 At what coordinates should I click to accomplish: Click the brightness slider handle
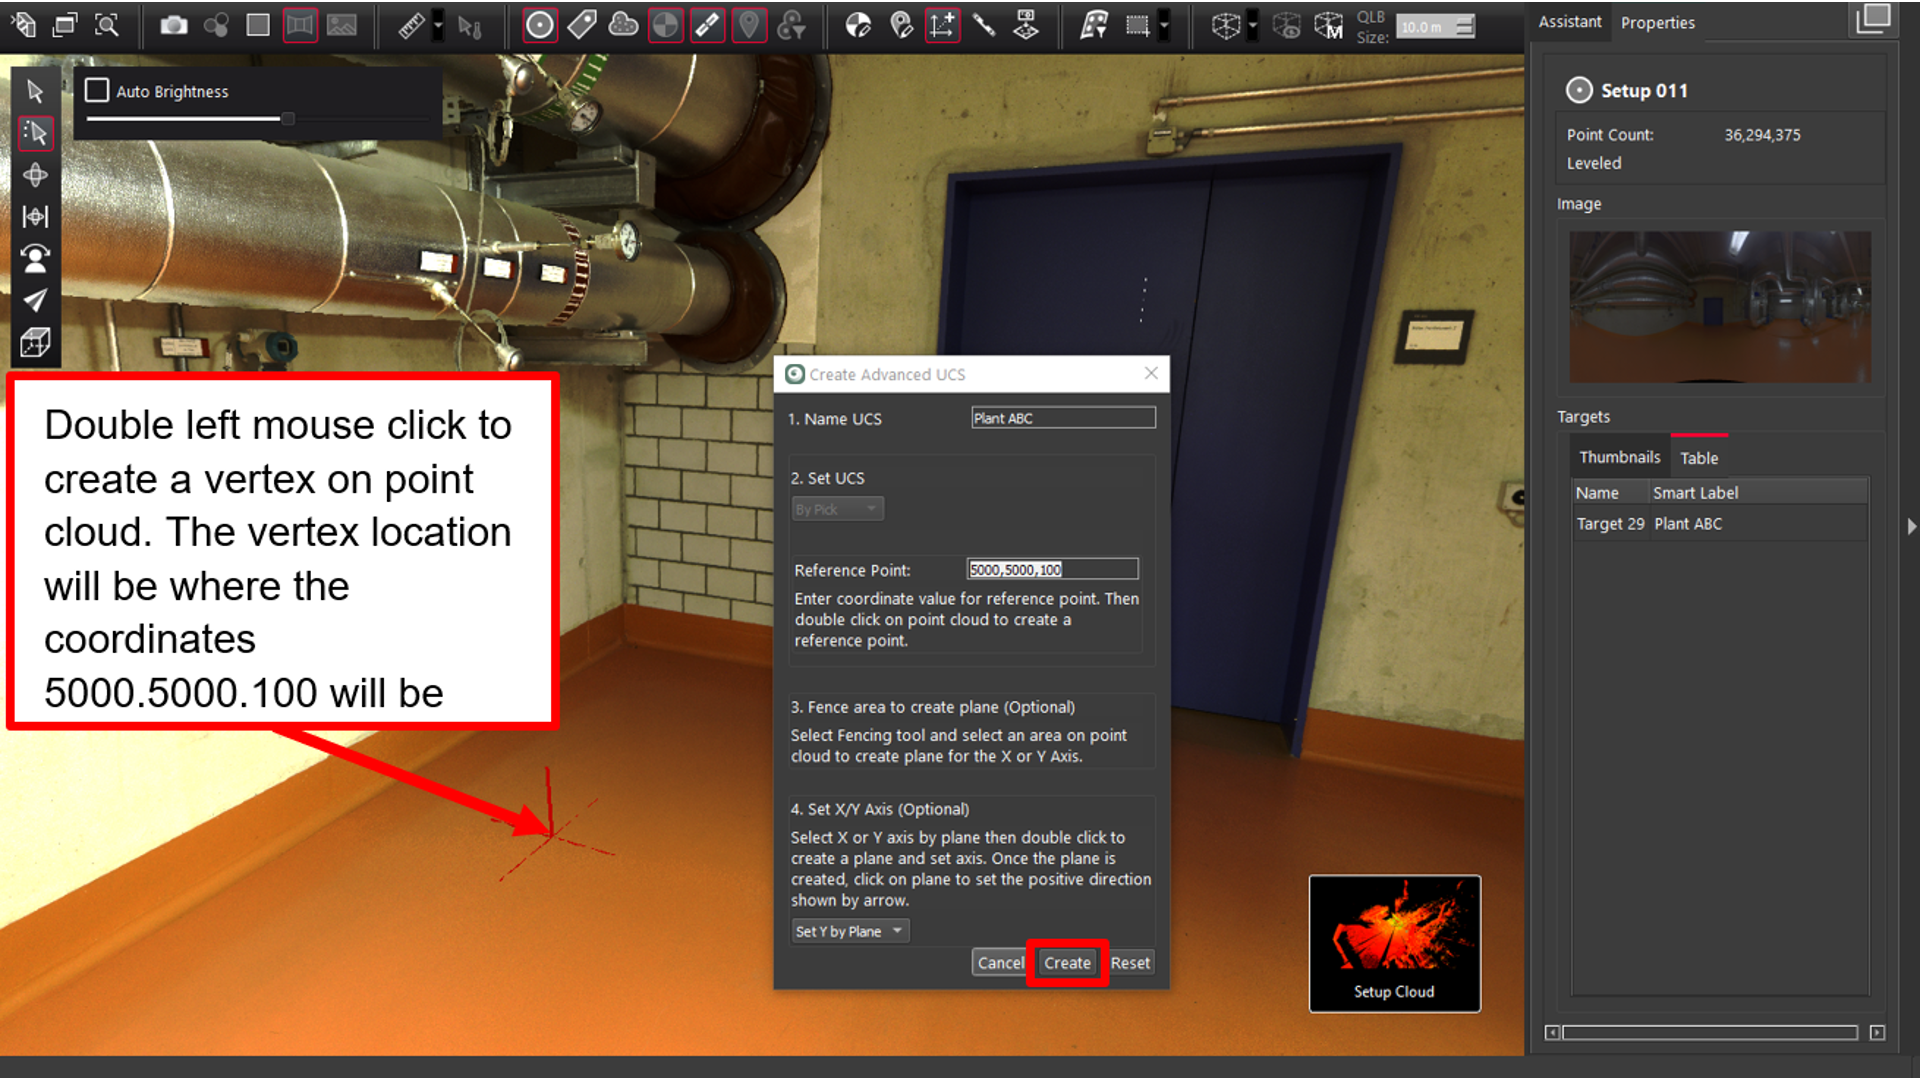[288, 119]
